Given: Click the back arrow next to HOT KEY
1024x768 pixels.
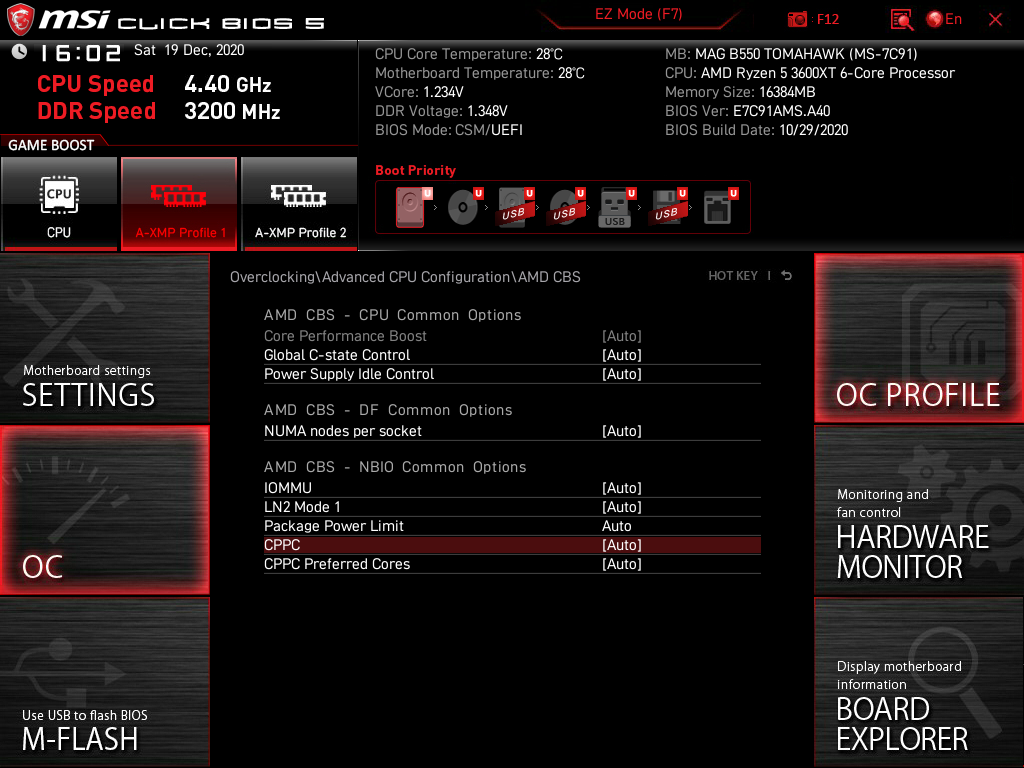Looking at the screenshot, I should (x=786, y=276).
